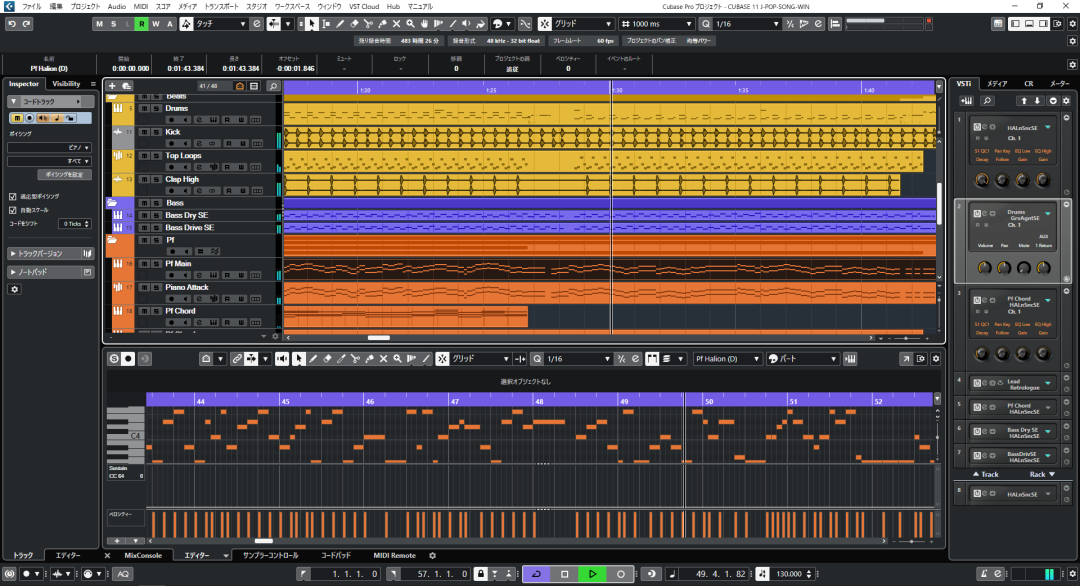Select the Range Selection tool in the top toolbar
1080x586 pixels.
tap(326, 24)
